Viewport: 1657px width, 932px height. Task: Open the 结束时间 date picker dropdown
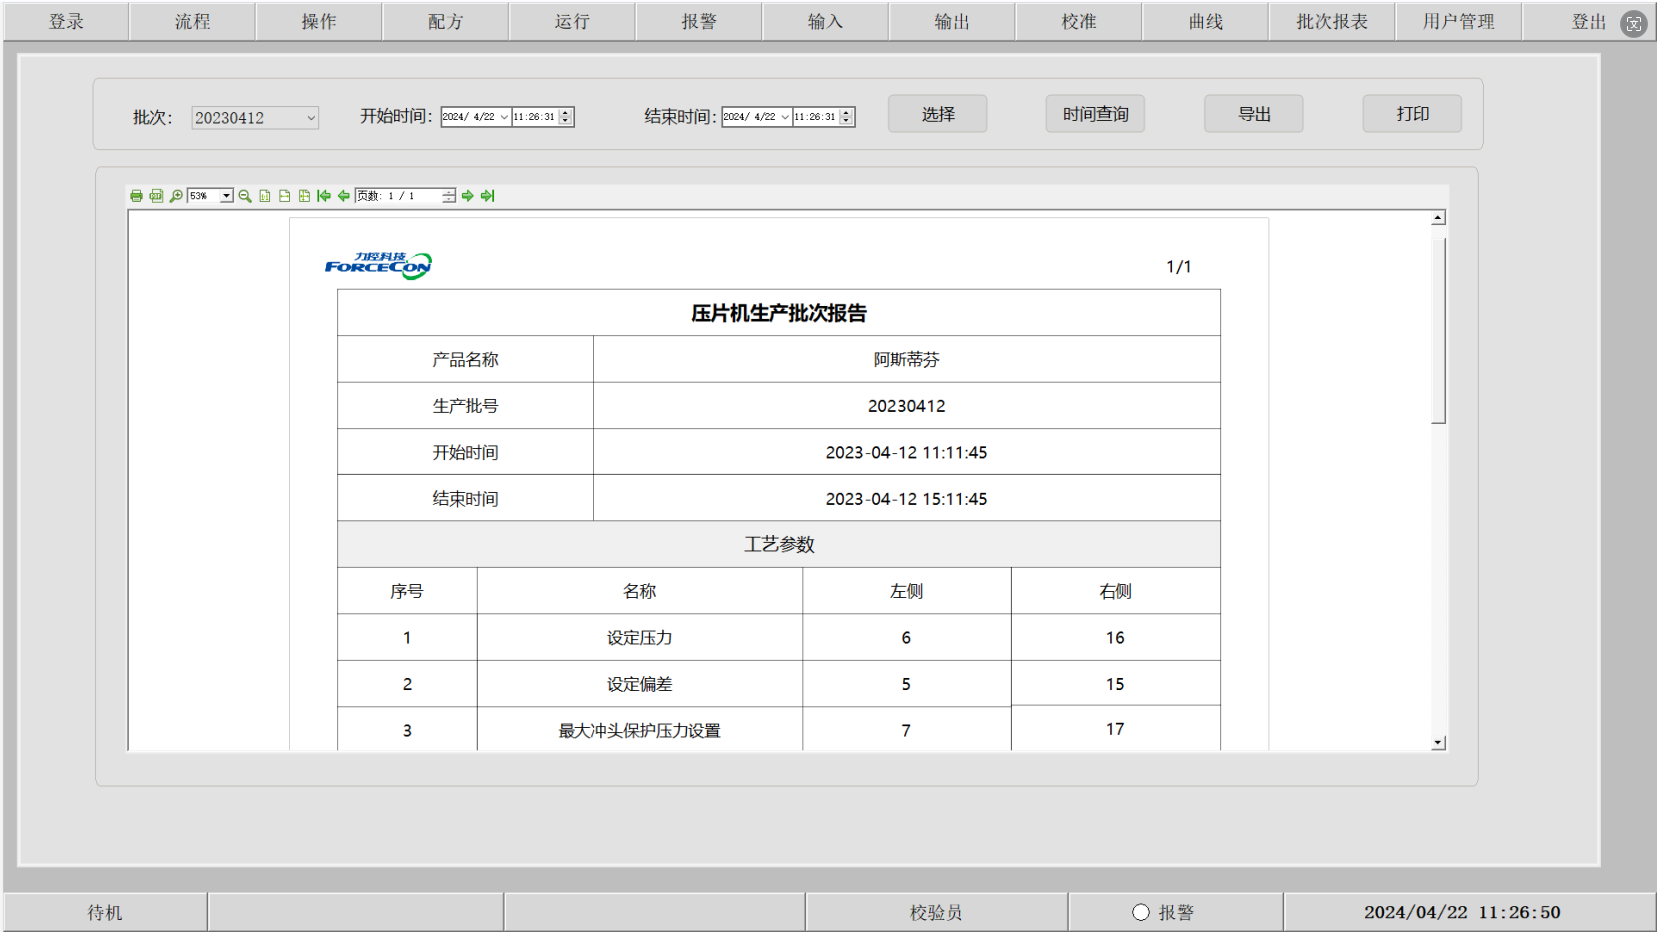pos(785,117)
